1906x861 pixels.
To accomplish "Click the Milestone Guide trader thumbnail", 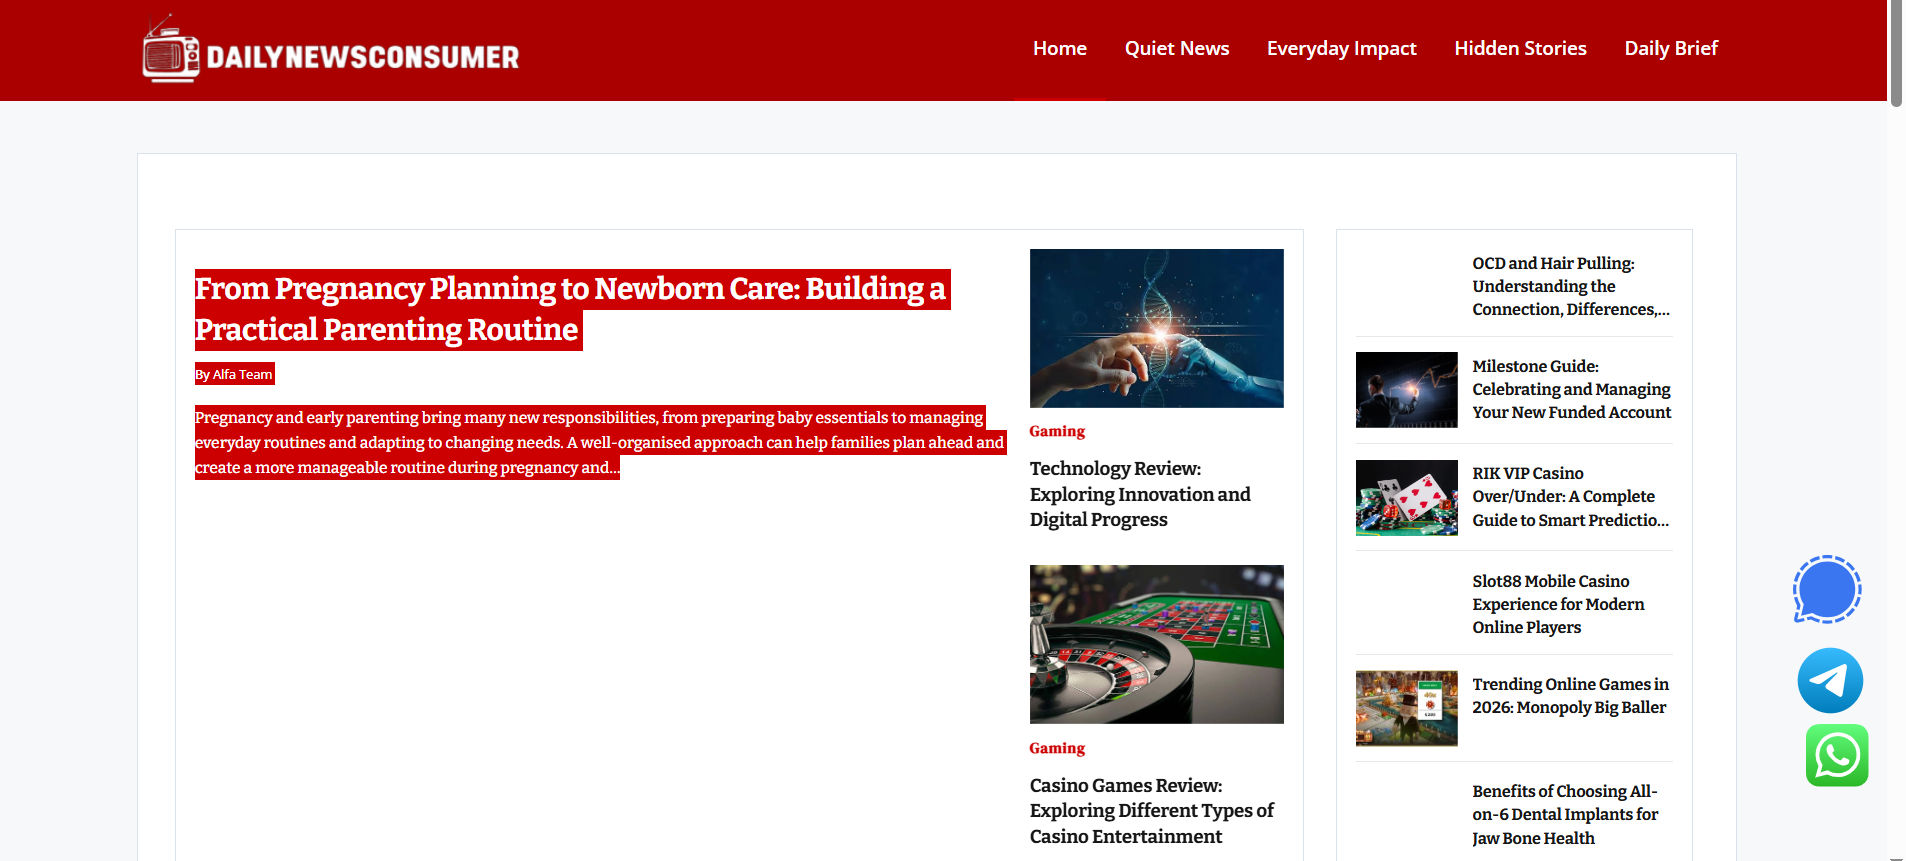I will (x=1406, y=390).
